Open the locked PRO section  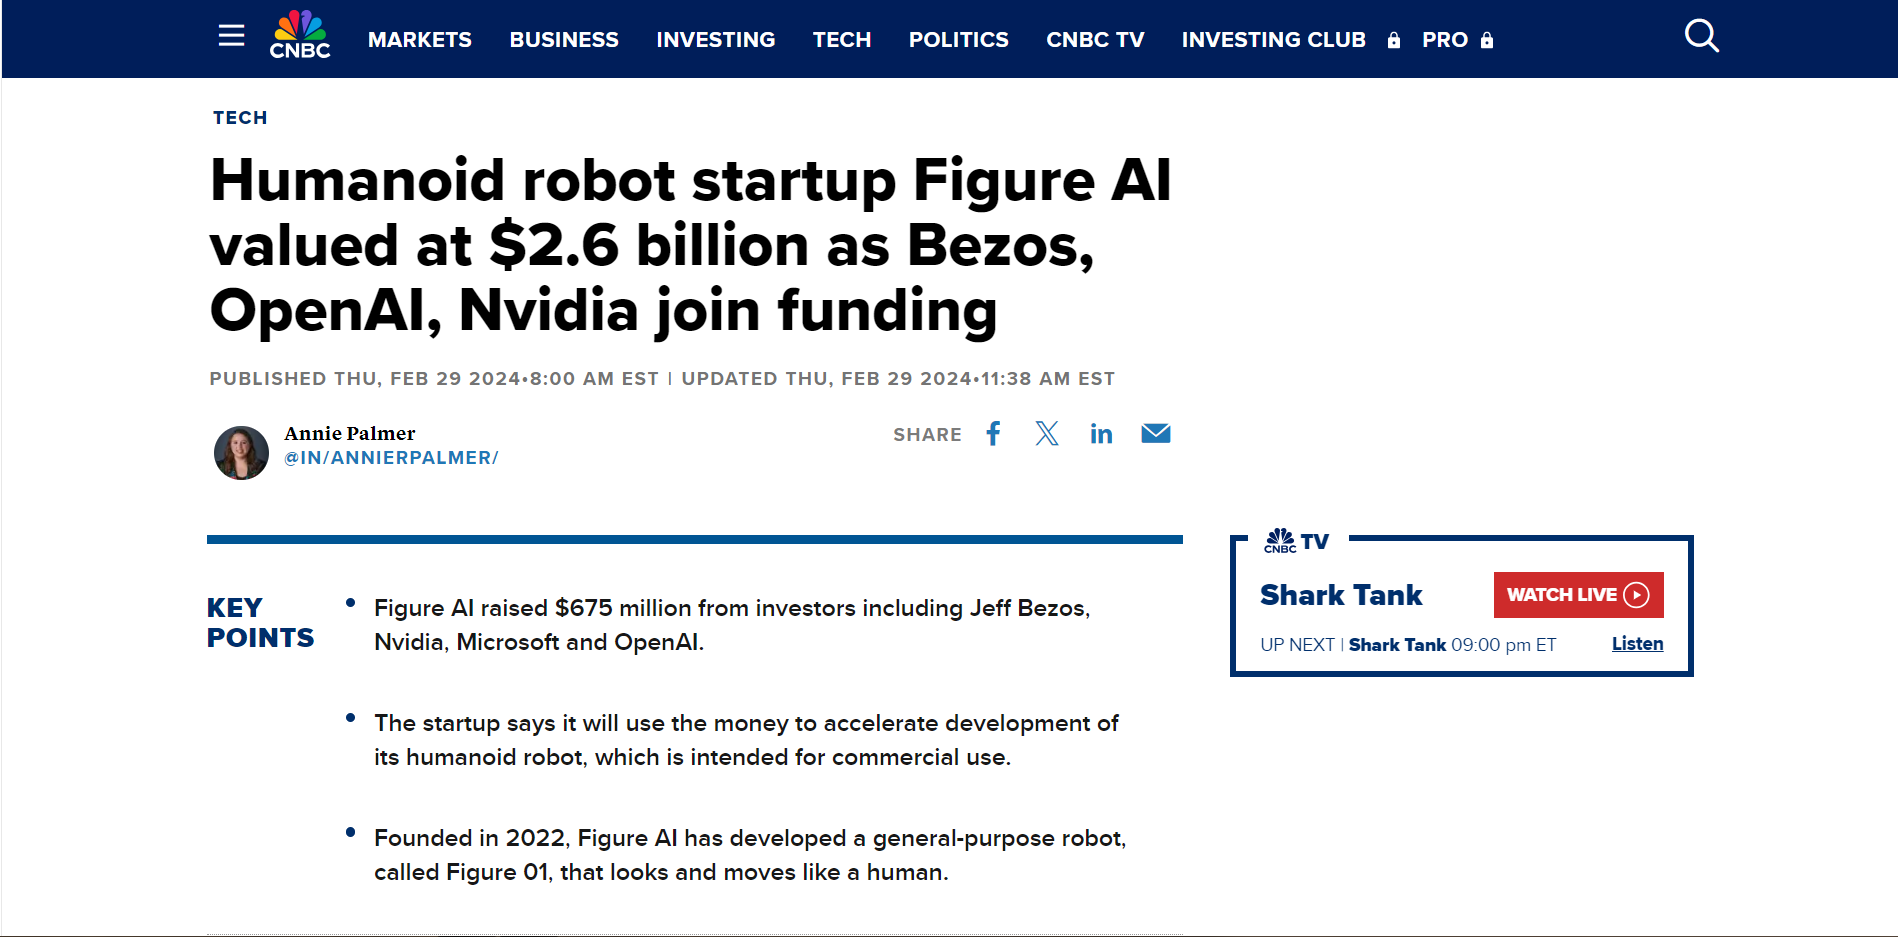coord(1445,40)
